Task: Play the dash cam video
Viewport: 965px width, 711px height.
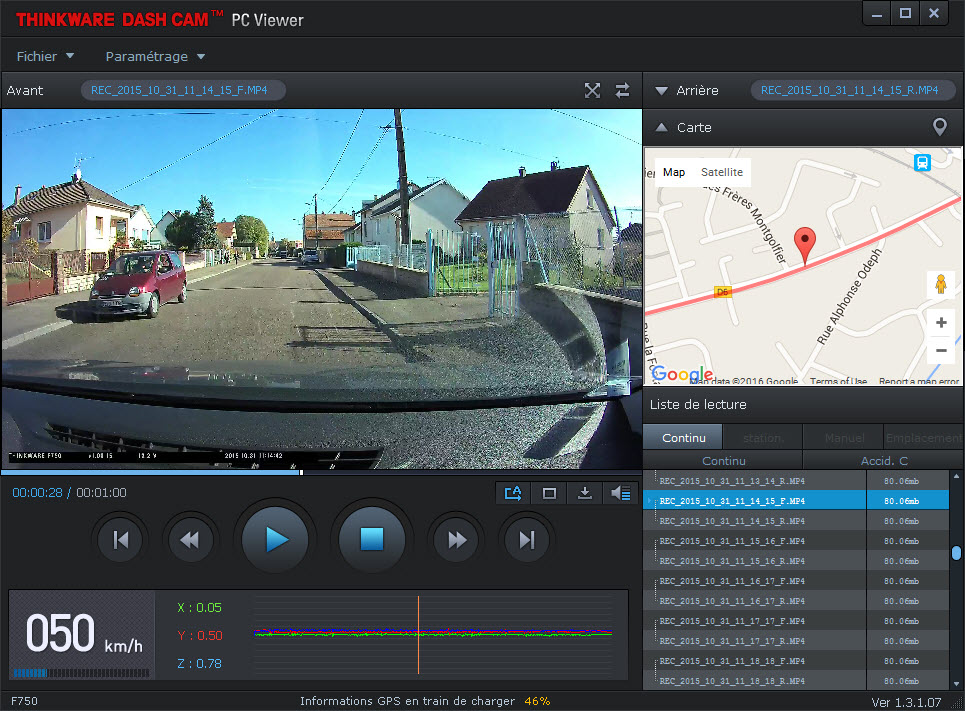Action: 275,540
